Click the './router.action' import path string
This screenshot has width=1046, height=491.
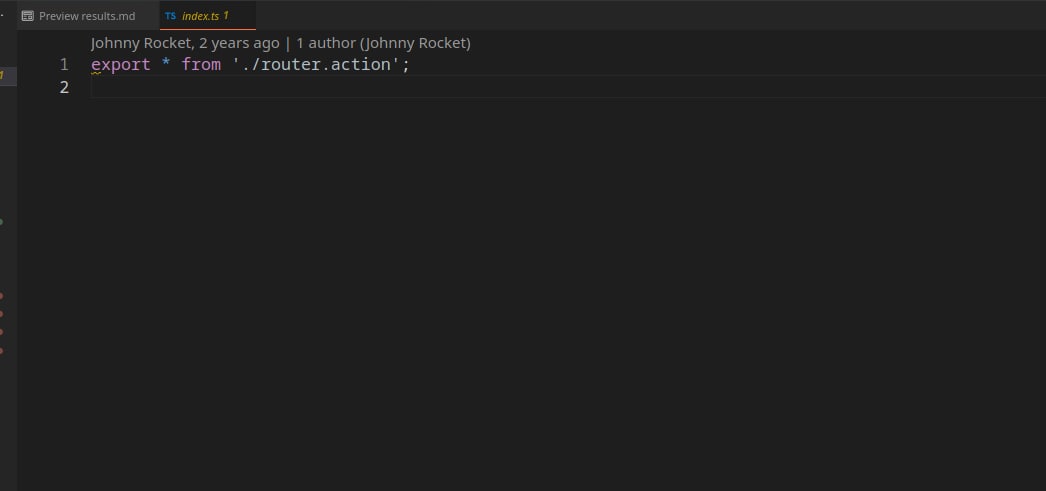point(316,65)
